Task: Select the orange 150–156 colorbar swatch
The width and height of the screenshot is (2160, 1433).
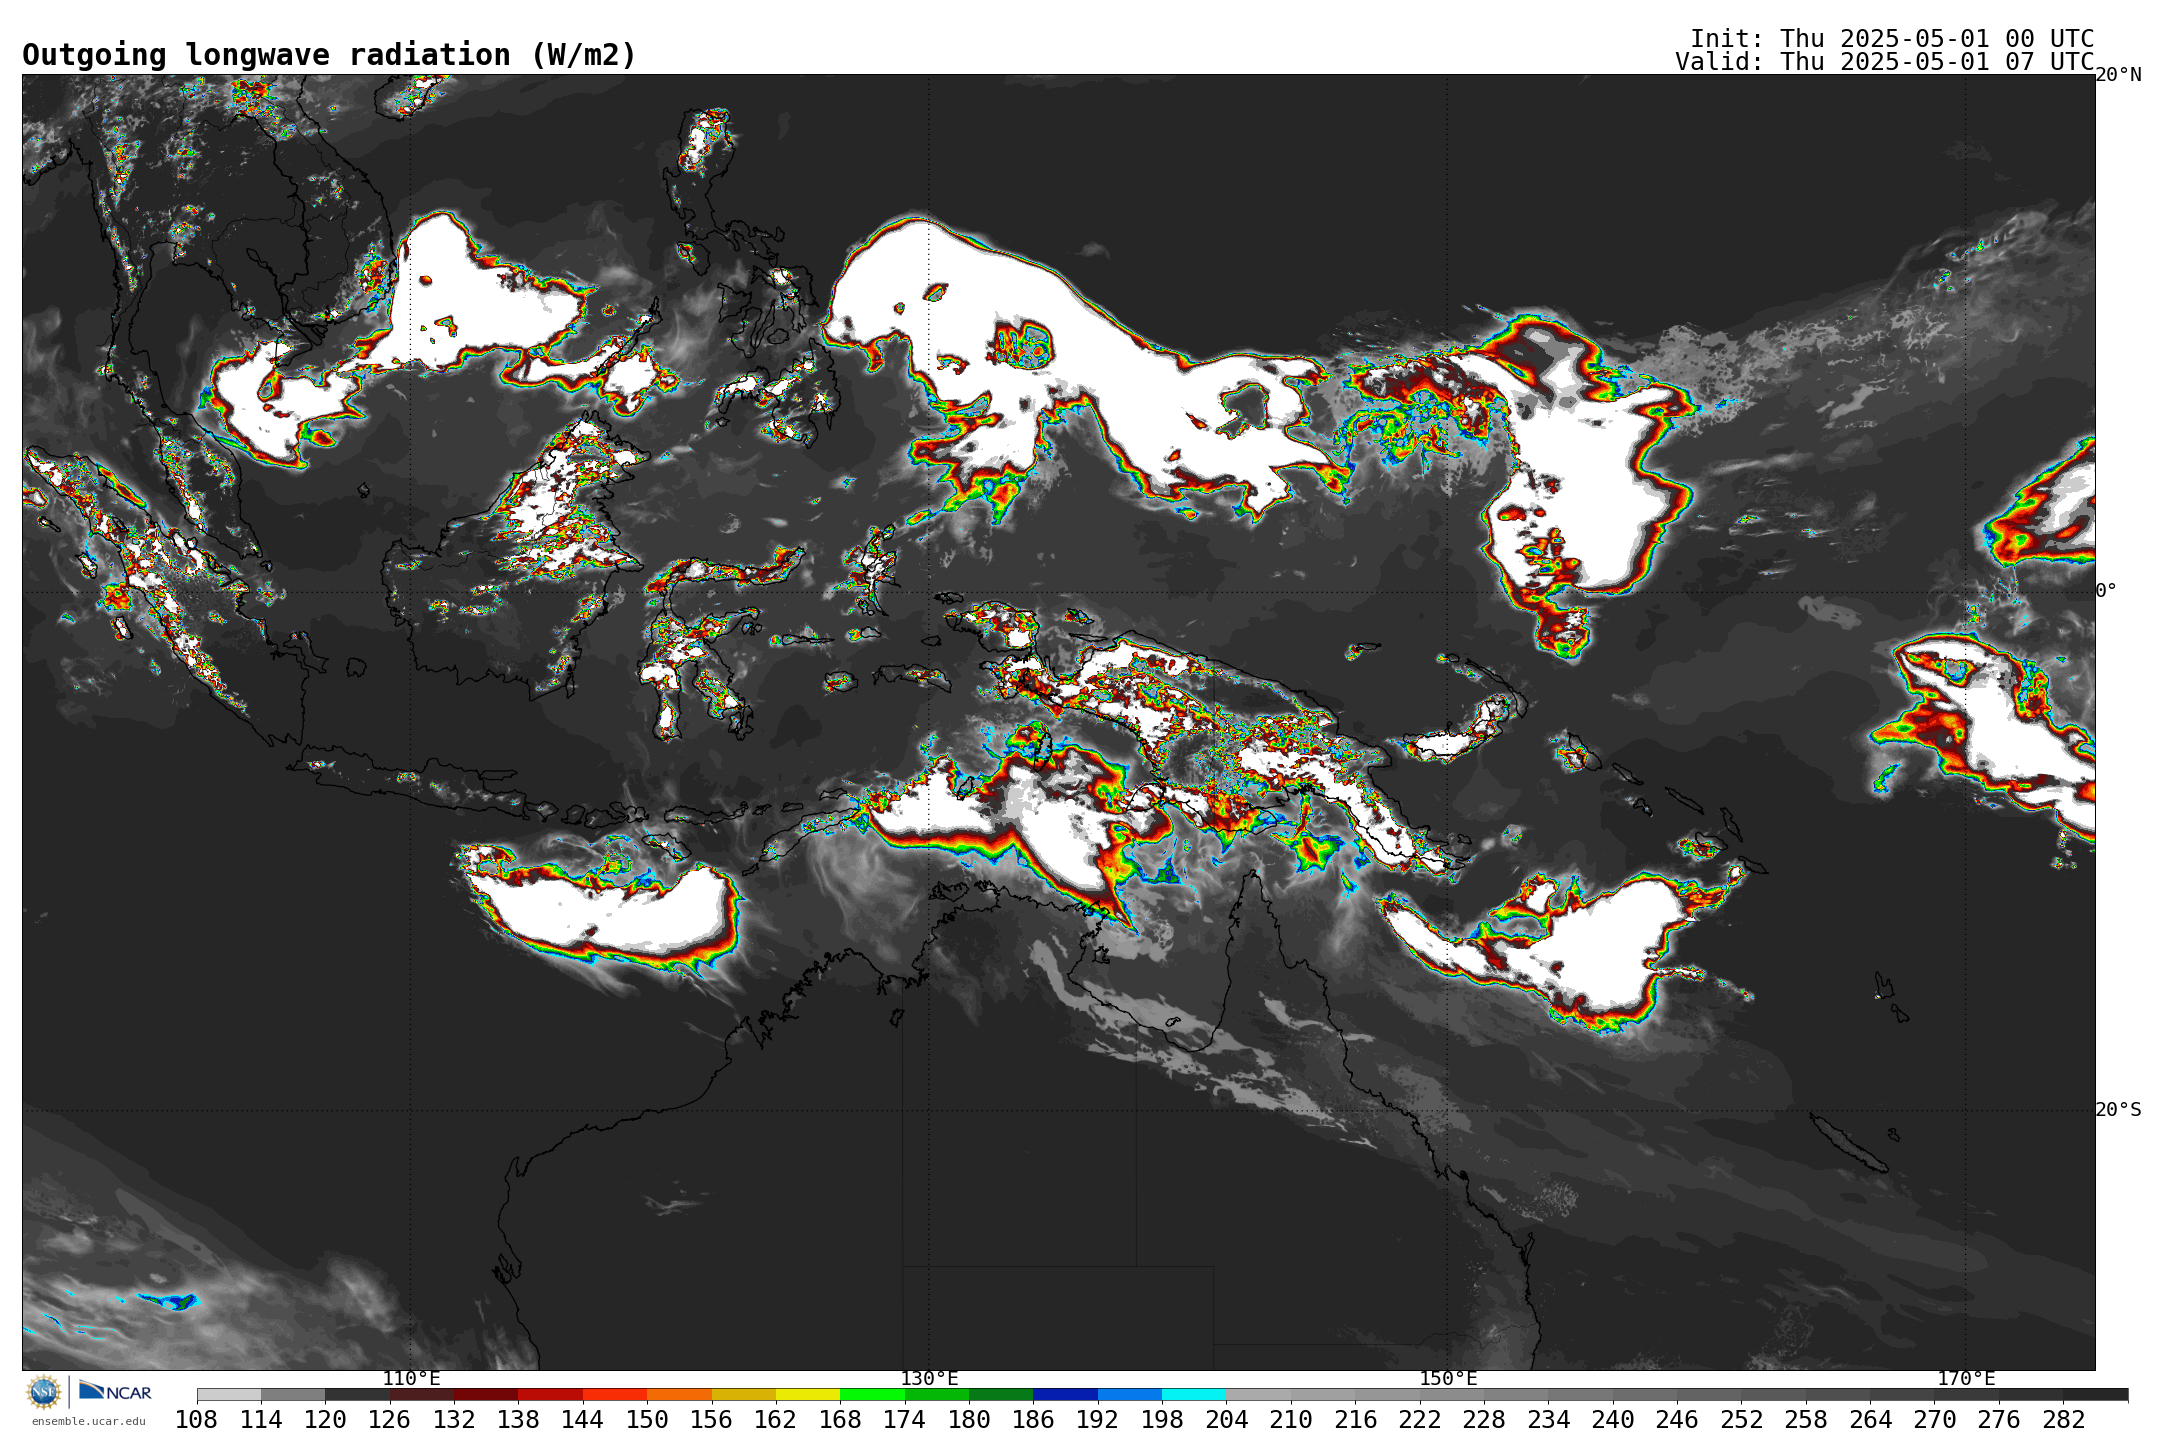Action: point(679,1394)
